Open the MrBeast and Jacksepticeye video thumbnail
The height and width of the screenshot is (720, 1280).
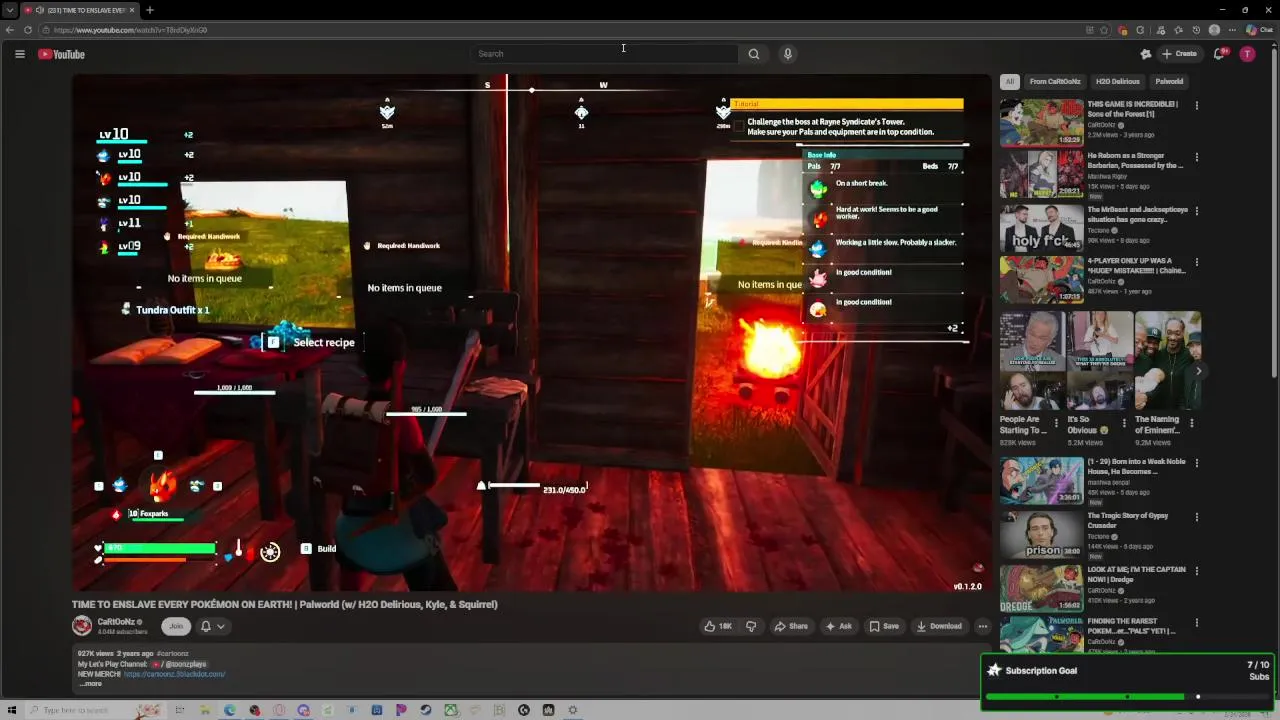[x=1041, y=228]
